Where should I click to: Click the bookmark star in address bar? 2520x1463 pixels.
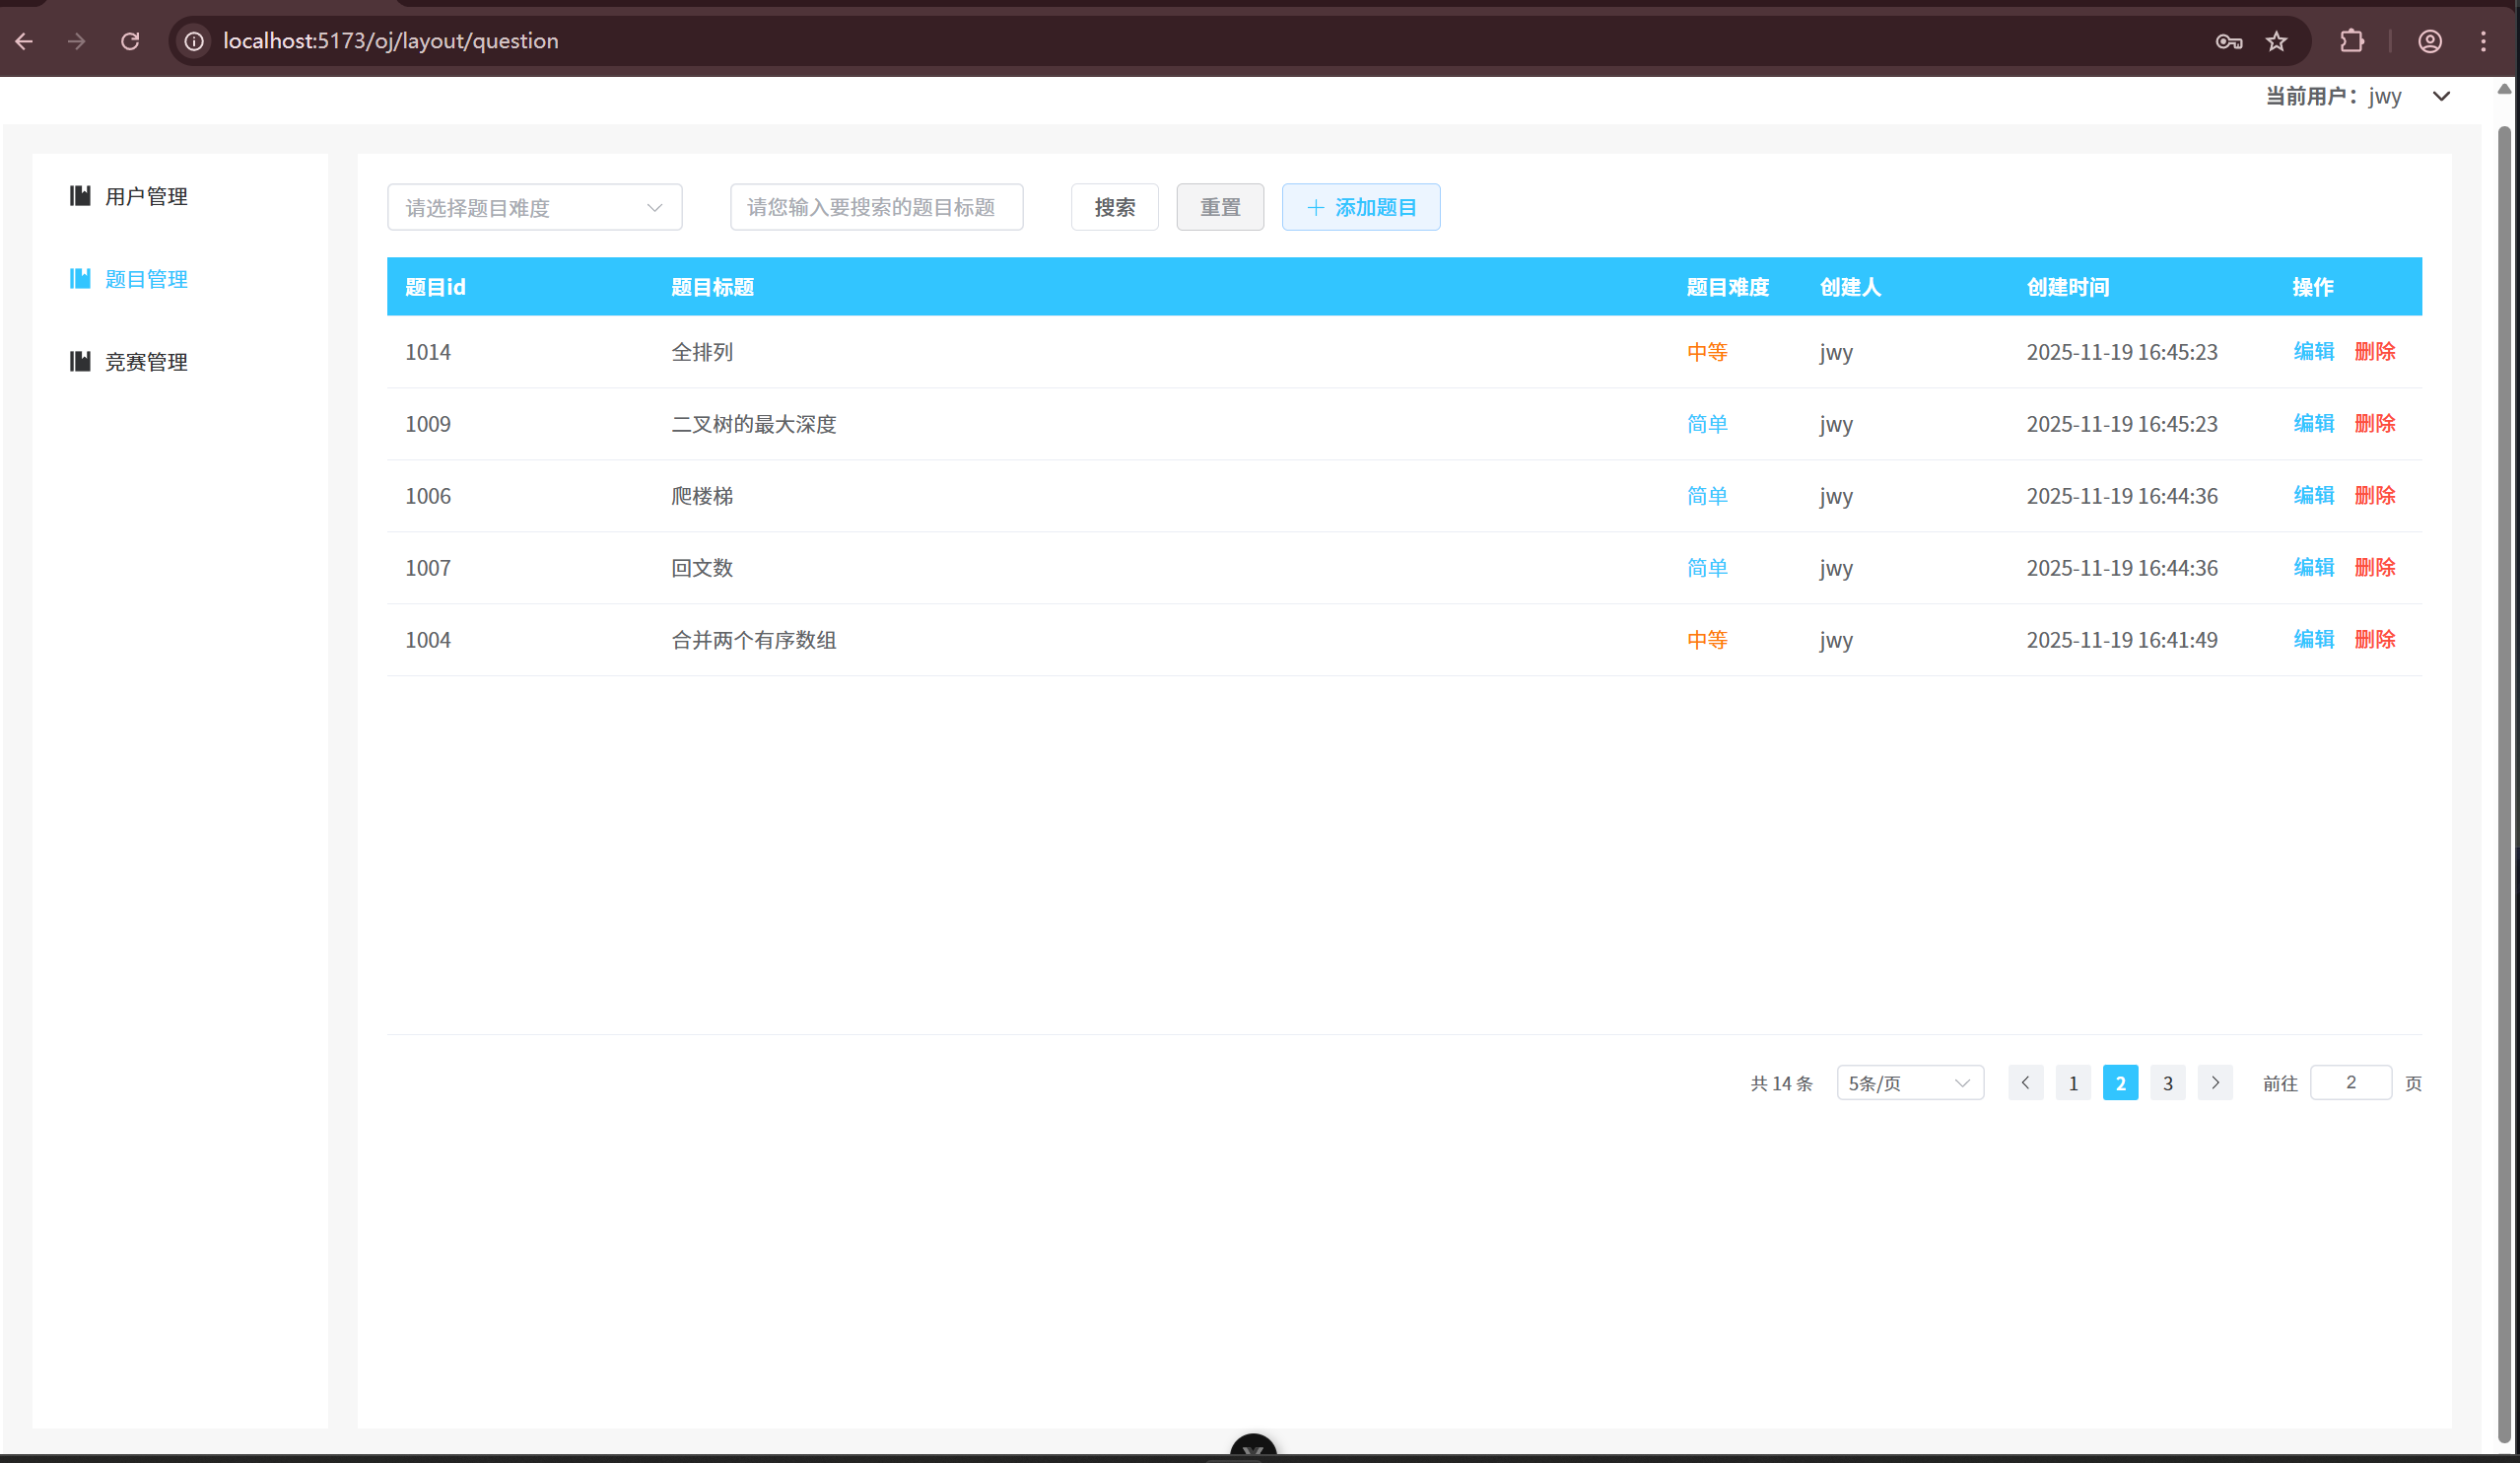point(2276,41)
